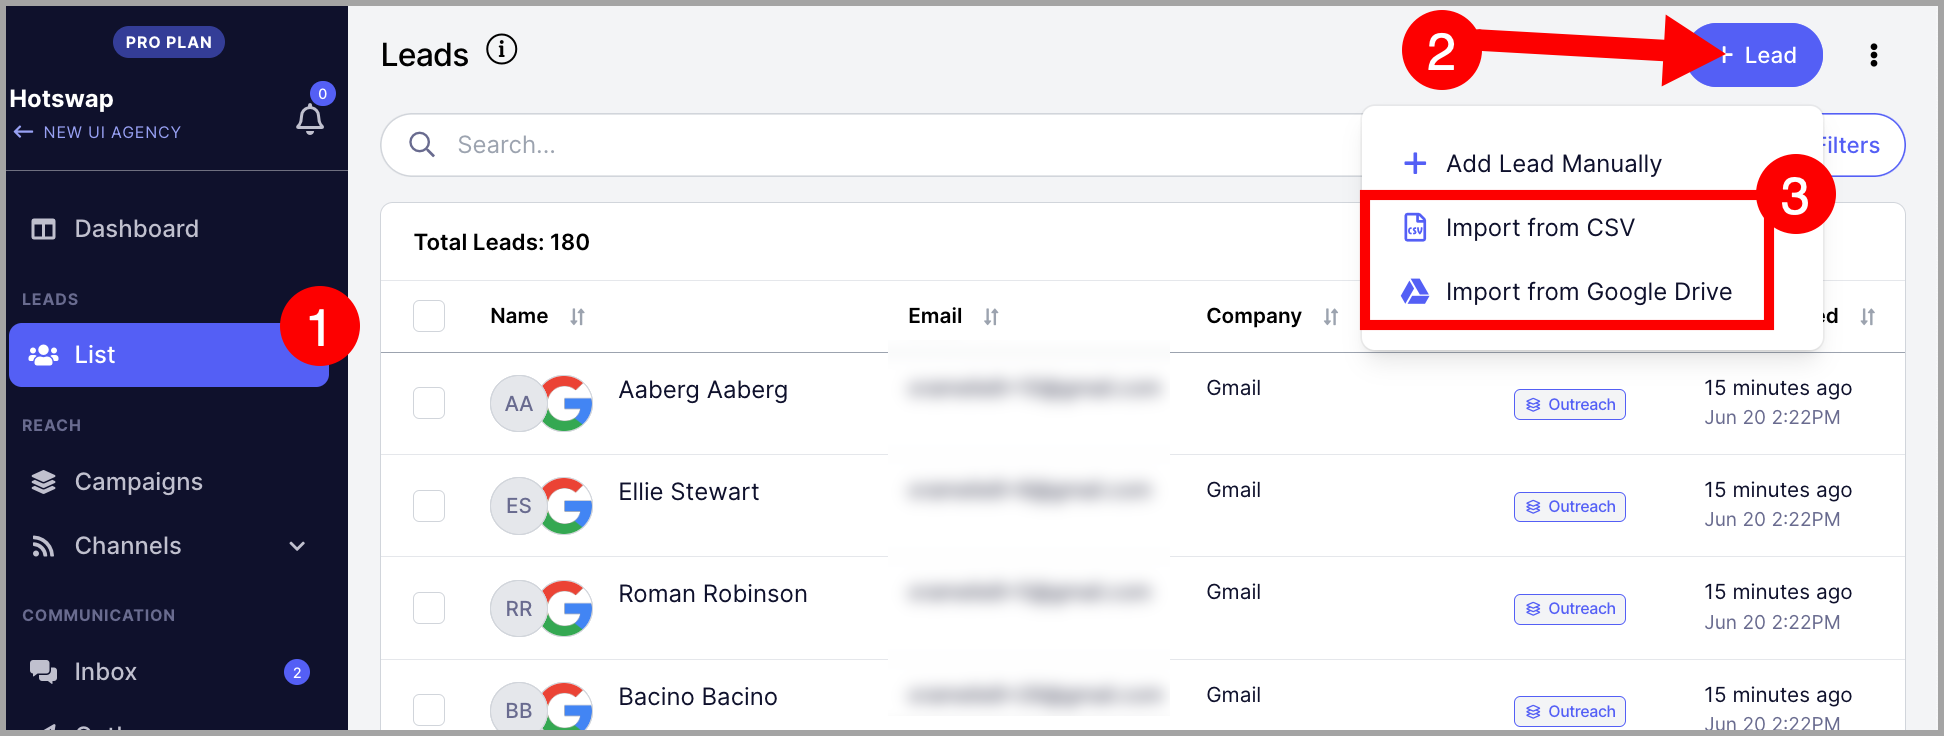Click the + Lead button
The height and width of the screenshot is (736, 1944).
(x=1755, y=55)
